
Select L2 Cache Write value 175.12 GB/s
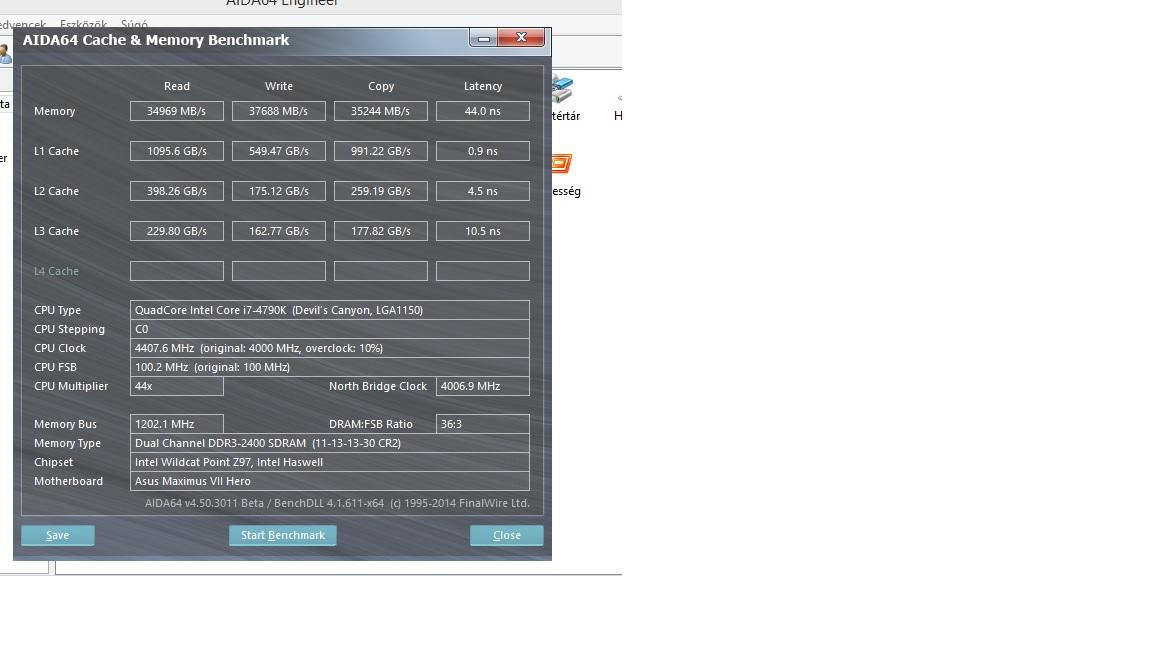[278, 191]
